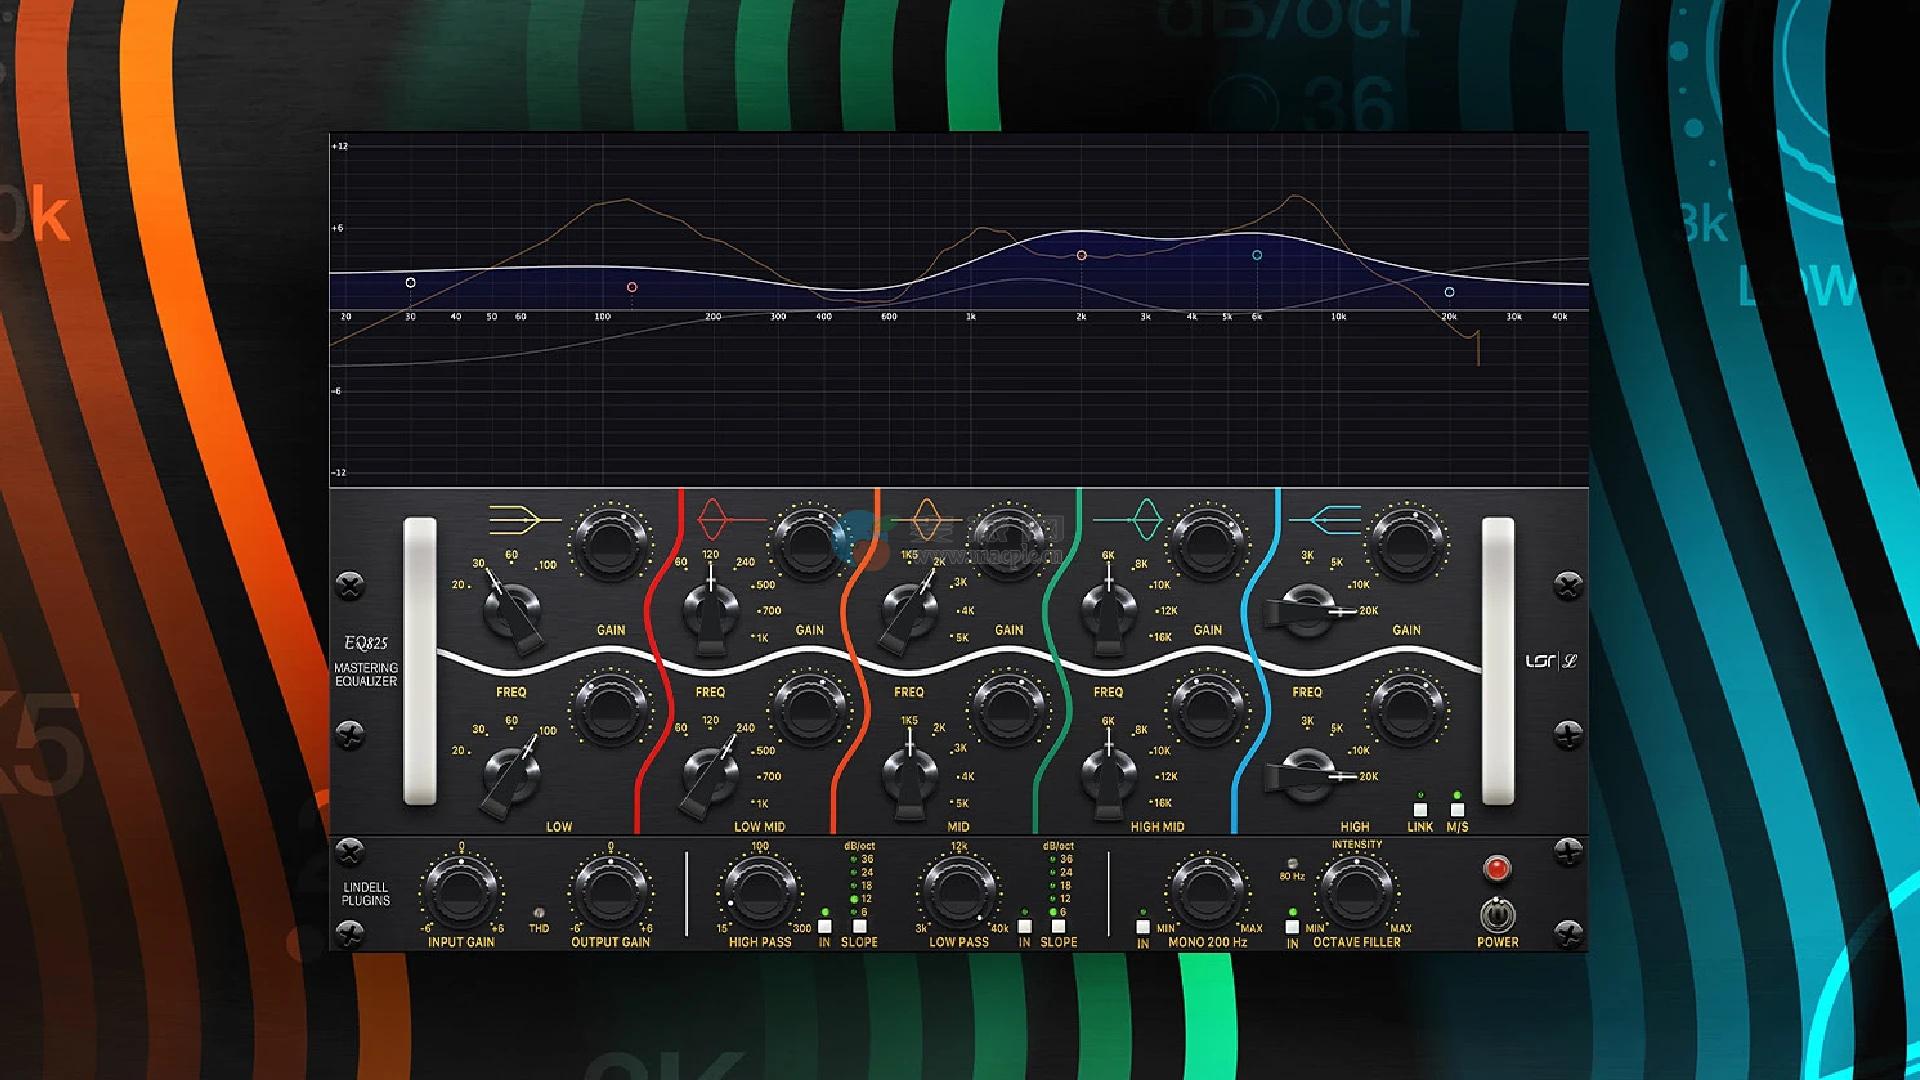Click the red power indicator lamp
This screenshot has height=1080, width=1920.
[x=1497, y=868]
